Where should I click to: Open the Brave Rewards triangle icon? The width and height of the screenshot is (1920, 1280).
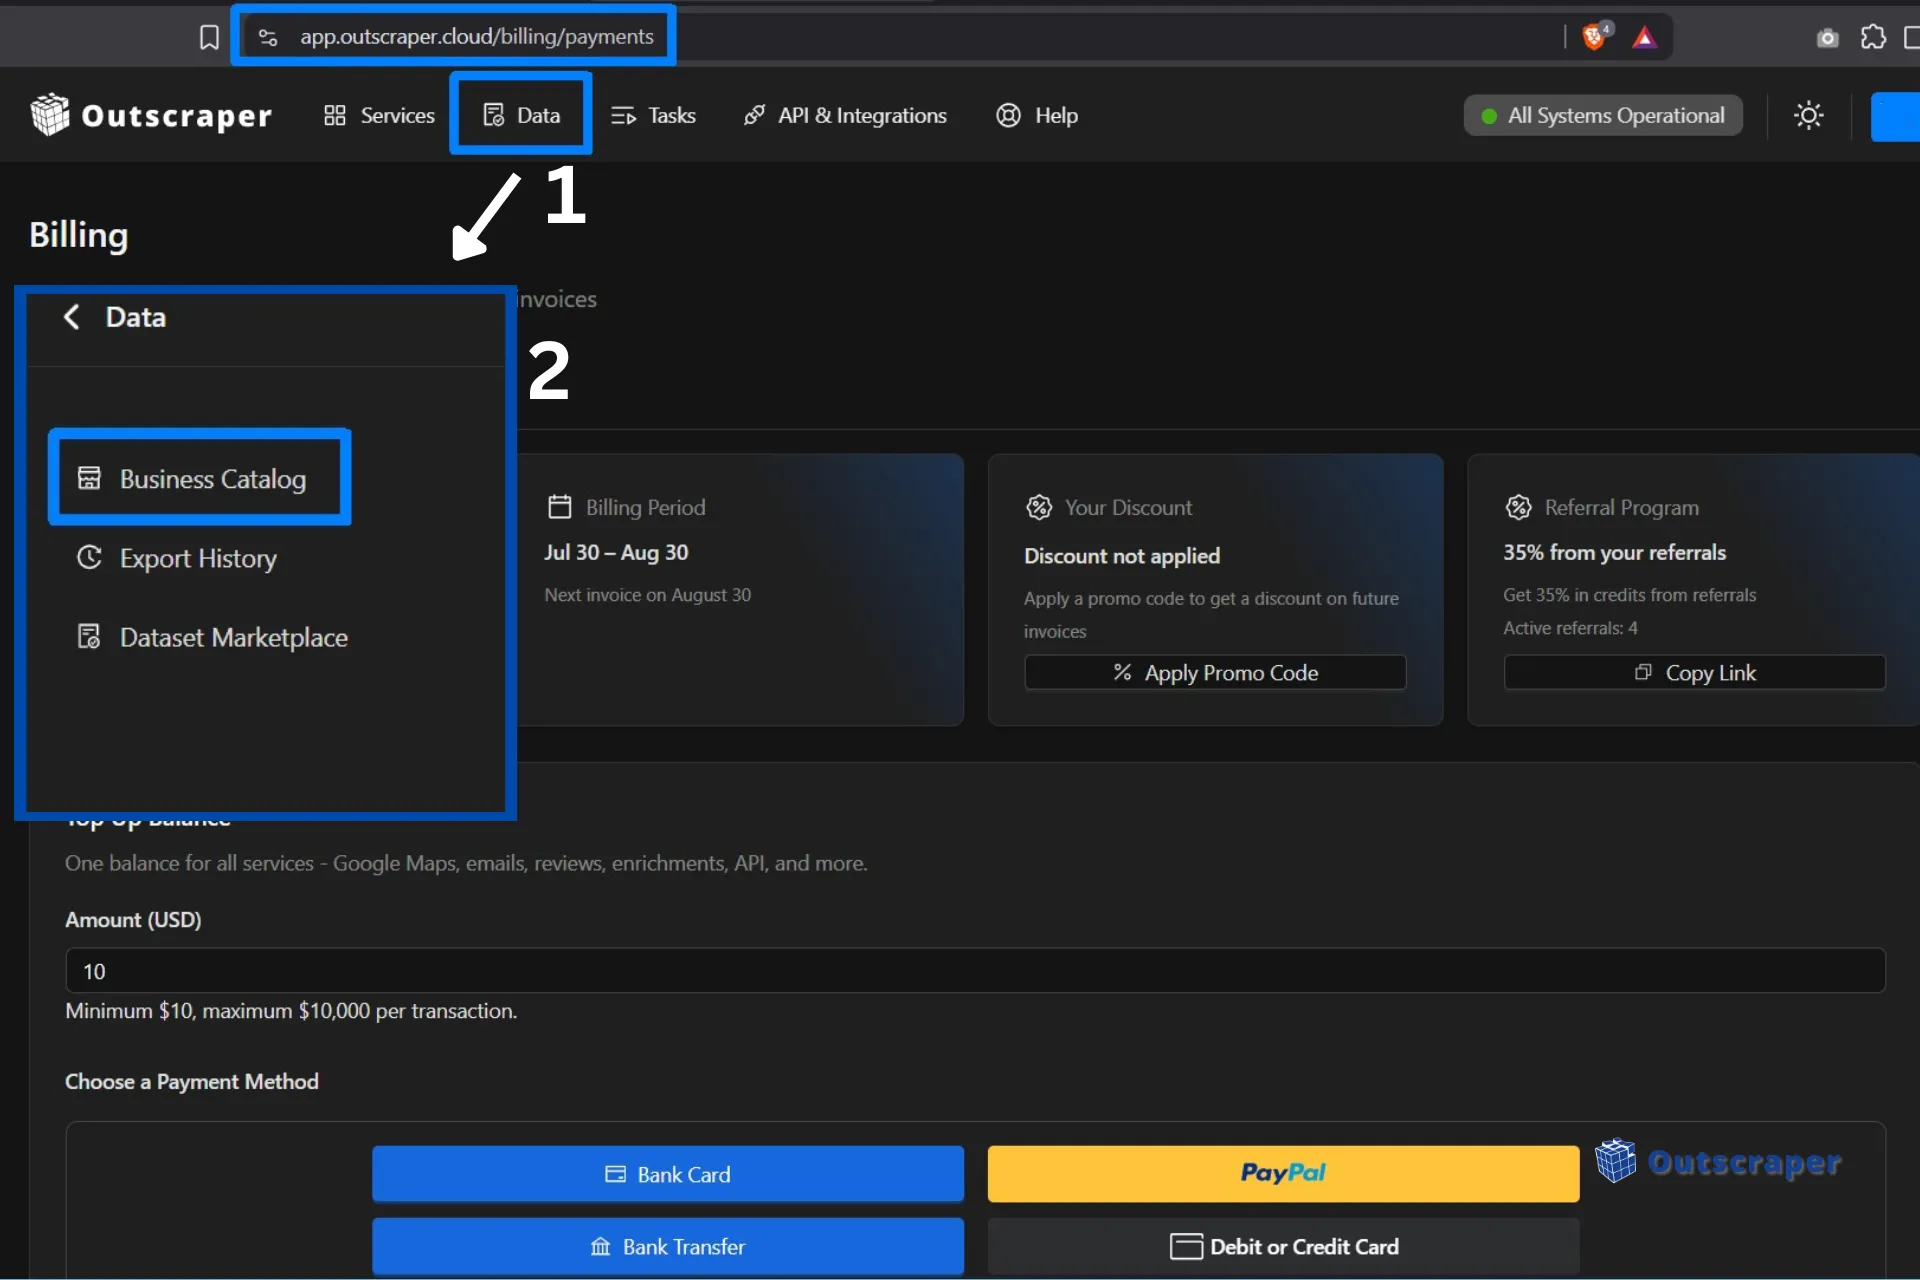(1644, 38)
